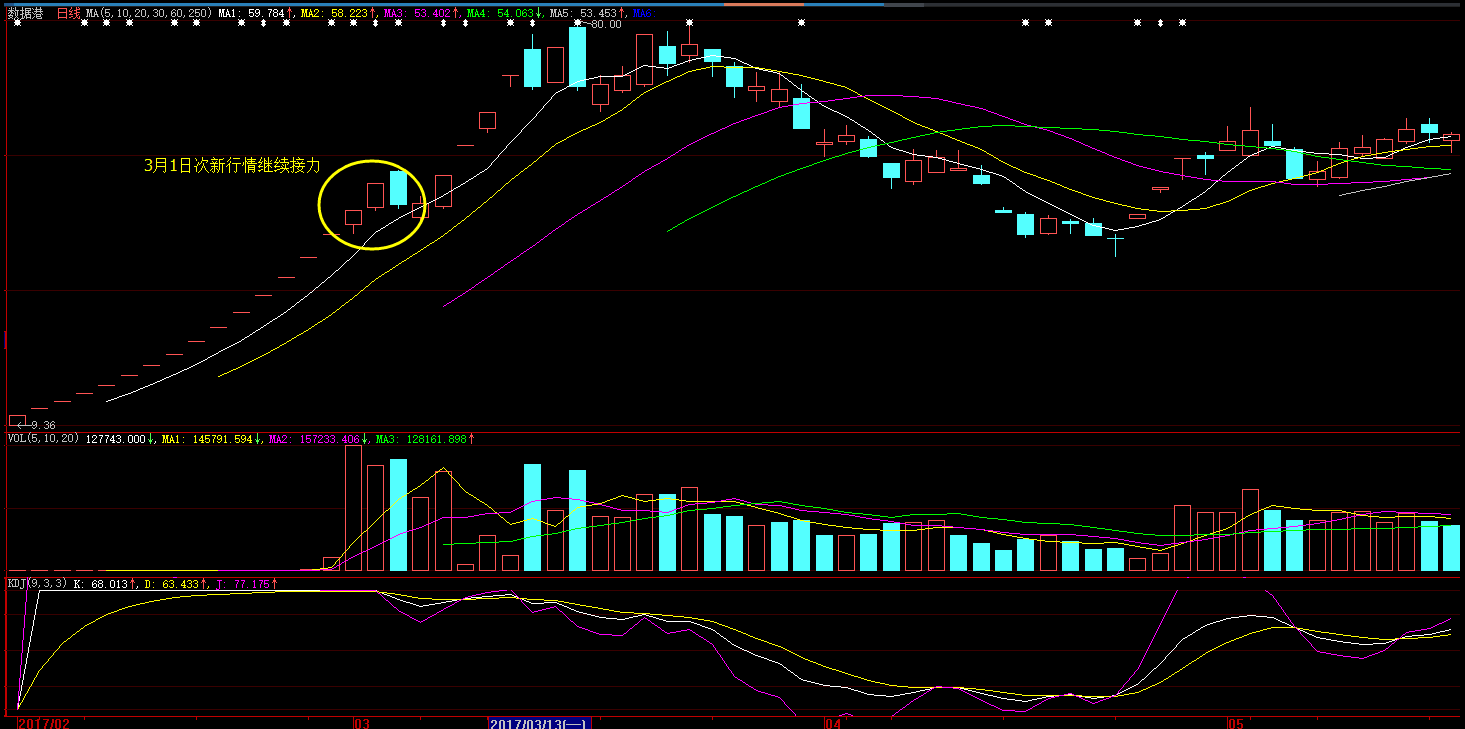Screen dimensions: 1465x729
Task: Click the rightmost info marker in top row
Action: (x=1182, y=23)
